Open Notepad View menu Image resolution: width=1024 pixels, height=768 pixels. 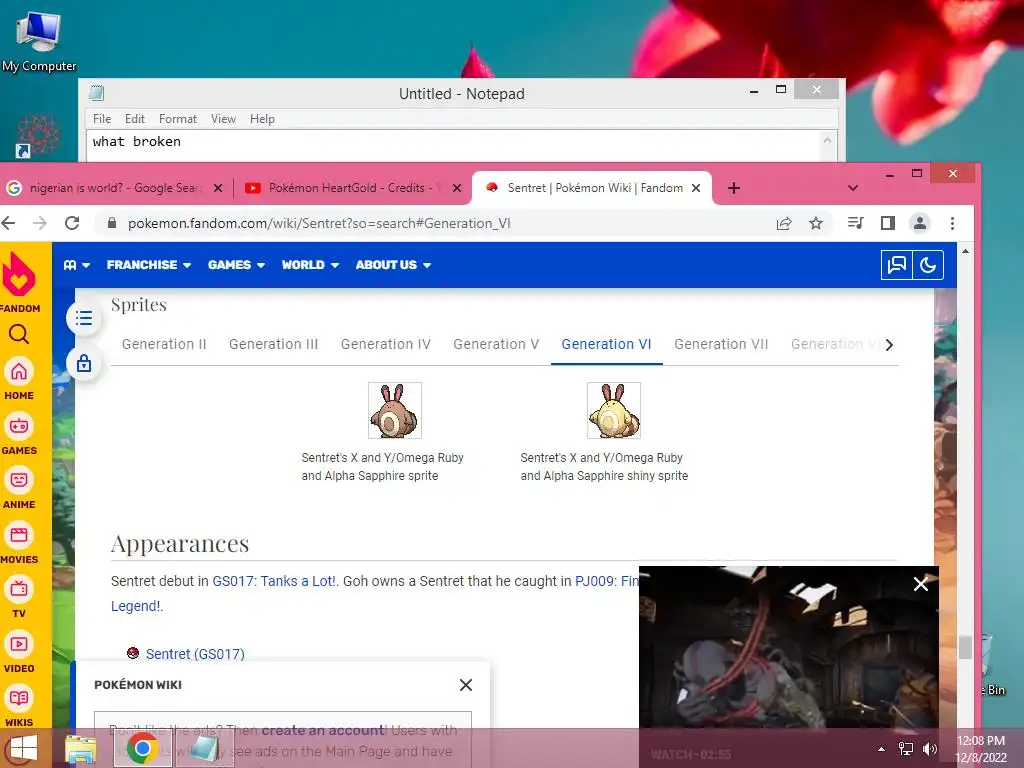point(223,119)
